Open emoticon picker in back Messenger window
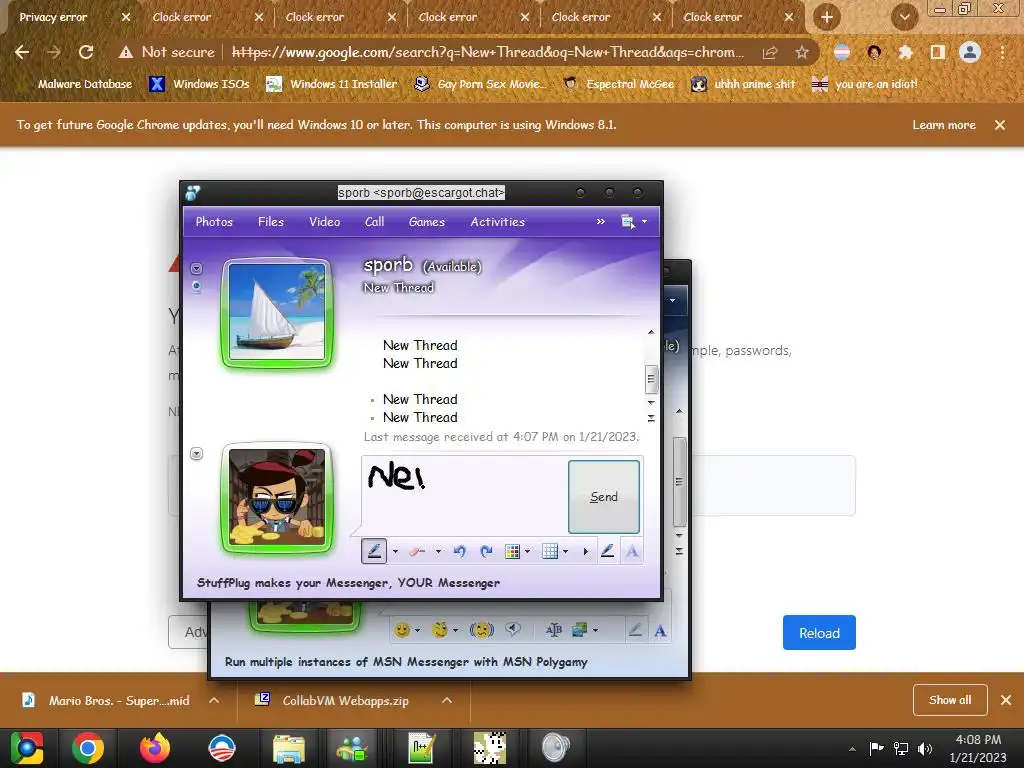1024x768 pixels. click(x=402, y=630)
